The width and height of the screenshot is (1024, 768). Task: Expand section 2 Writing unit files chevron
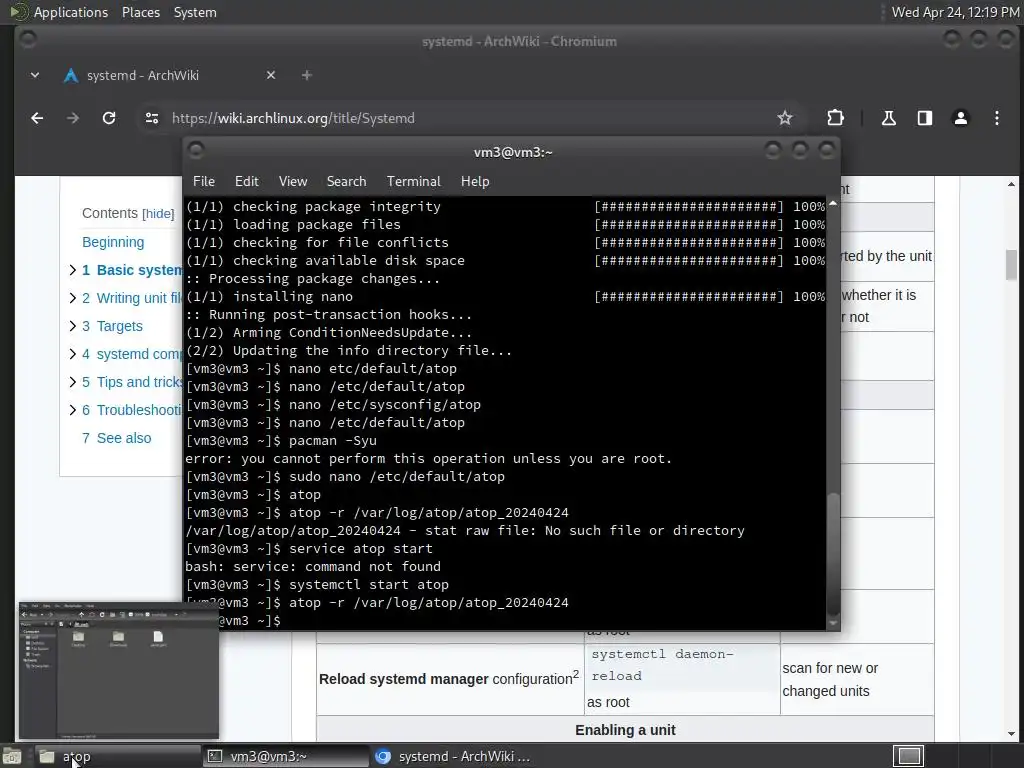(72, 298)
